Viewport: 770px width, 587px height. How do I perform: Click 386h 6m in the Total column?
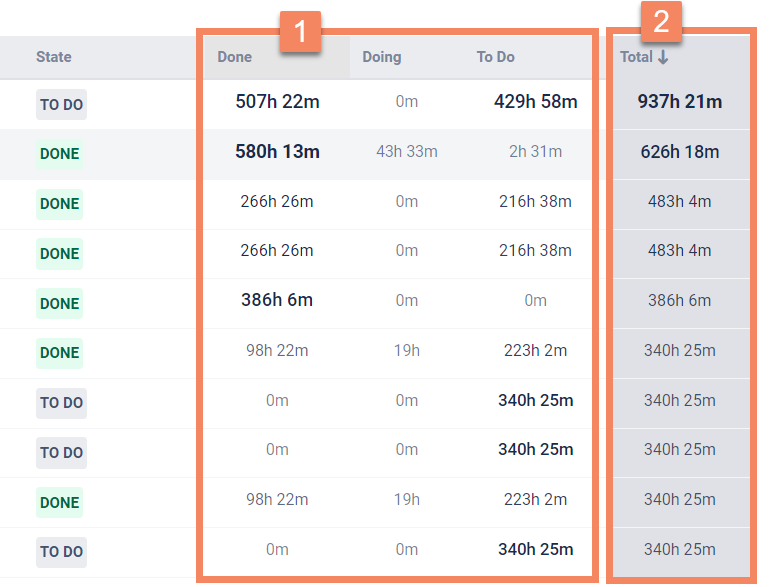pyautogui.click(x=680, y=300)
